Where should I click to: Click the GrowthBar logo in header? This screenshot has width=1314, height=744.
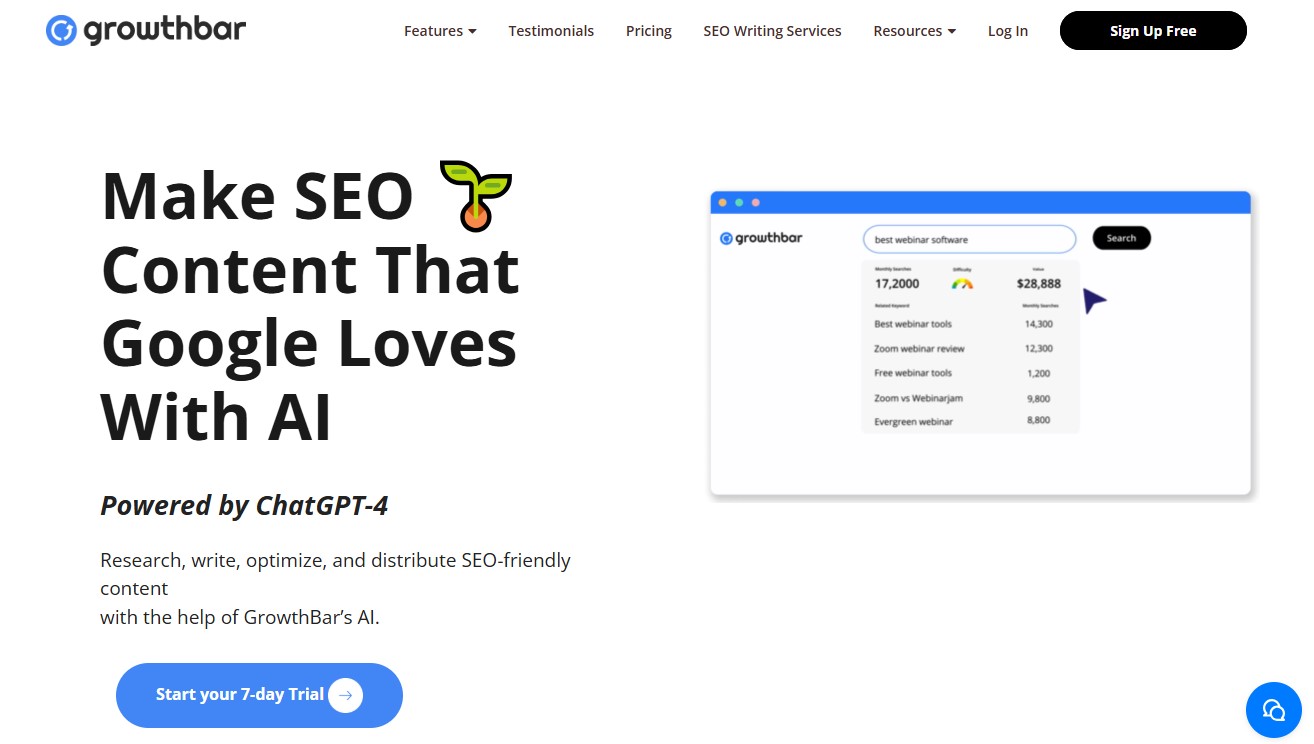pos(146,30)
